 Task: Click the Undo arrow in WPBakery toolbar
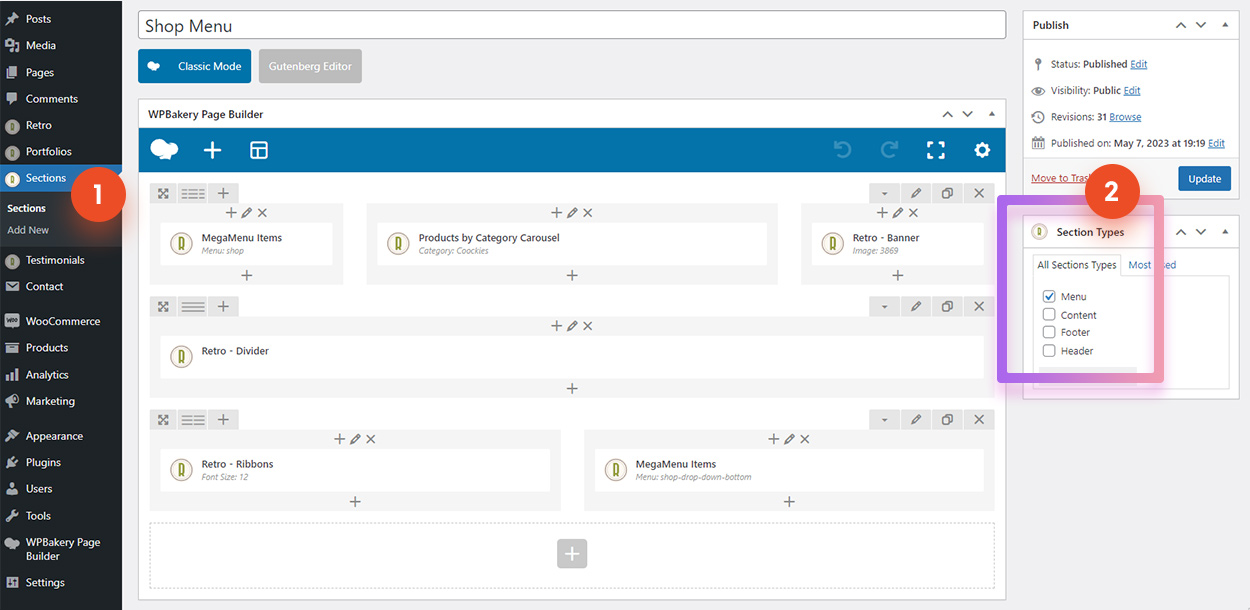842,150
